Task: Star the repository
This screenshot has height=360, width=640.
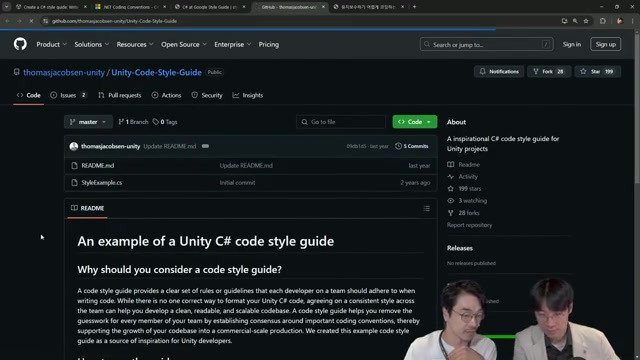Action: [598, 71]
